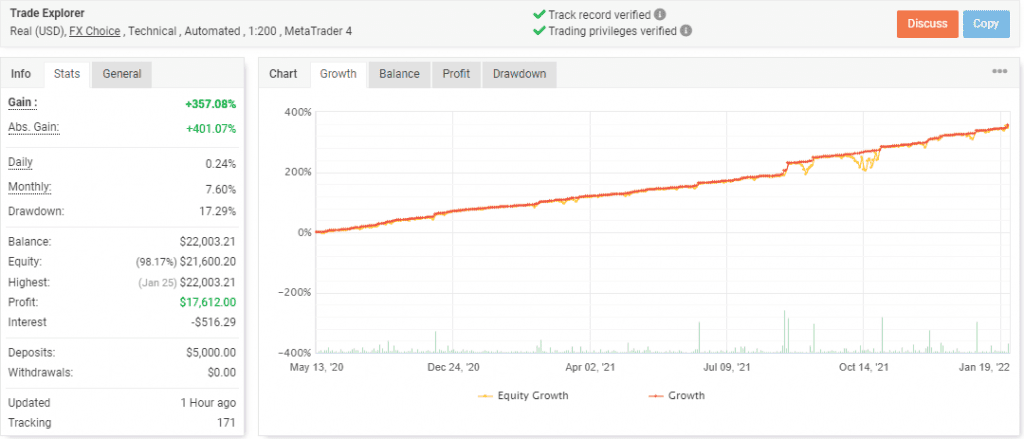Click the $17,612.00 profit value
Image resolution: width=1024 pixels, height=439 pixels.
[x=208, y=302]
